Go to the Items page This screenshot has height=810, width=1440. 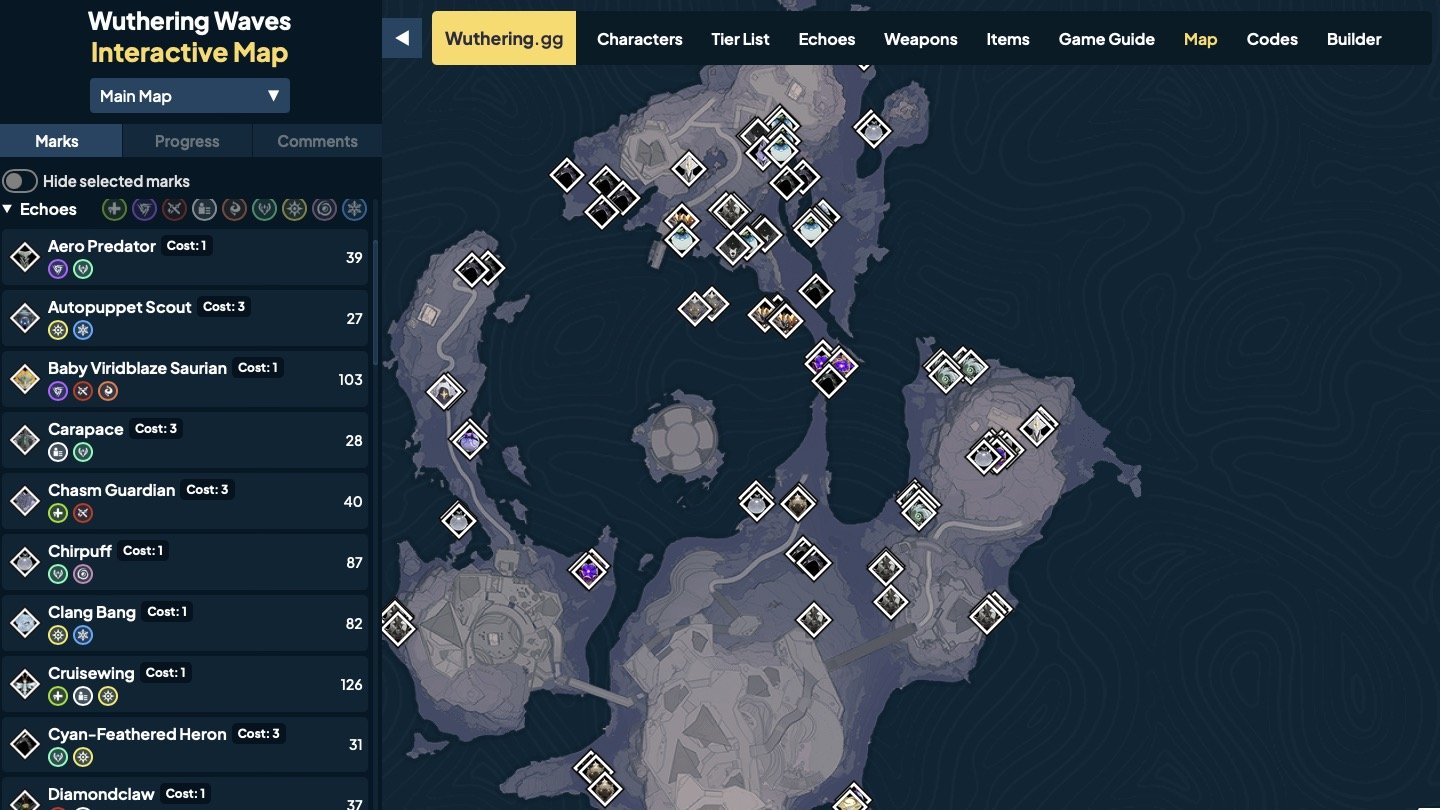click(1008, 39)
